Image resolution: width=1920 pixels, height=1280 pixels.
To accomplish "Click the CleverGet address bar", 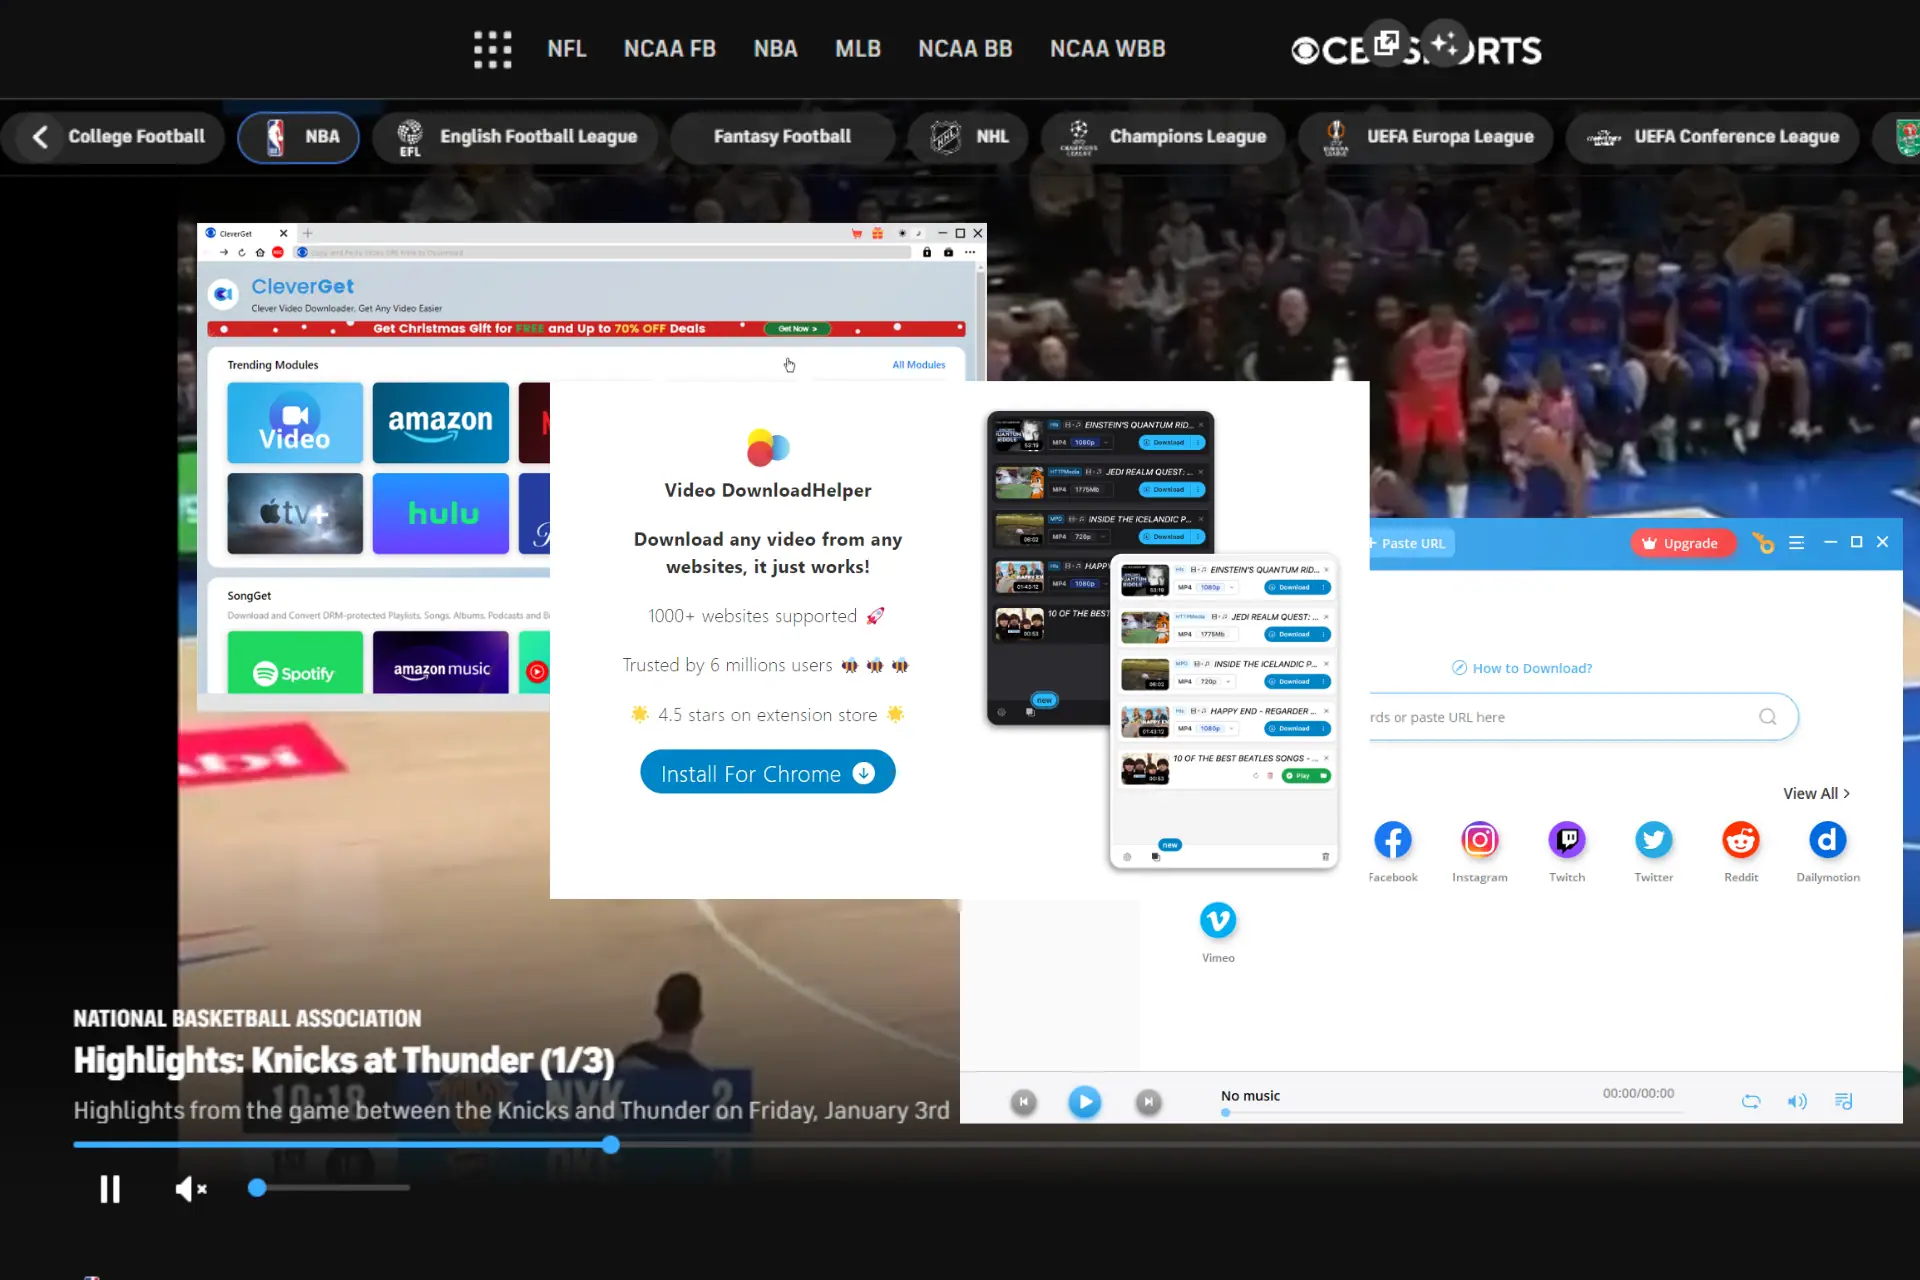I will [x=603, y=252].
